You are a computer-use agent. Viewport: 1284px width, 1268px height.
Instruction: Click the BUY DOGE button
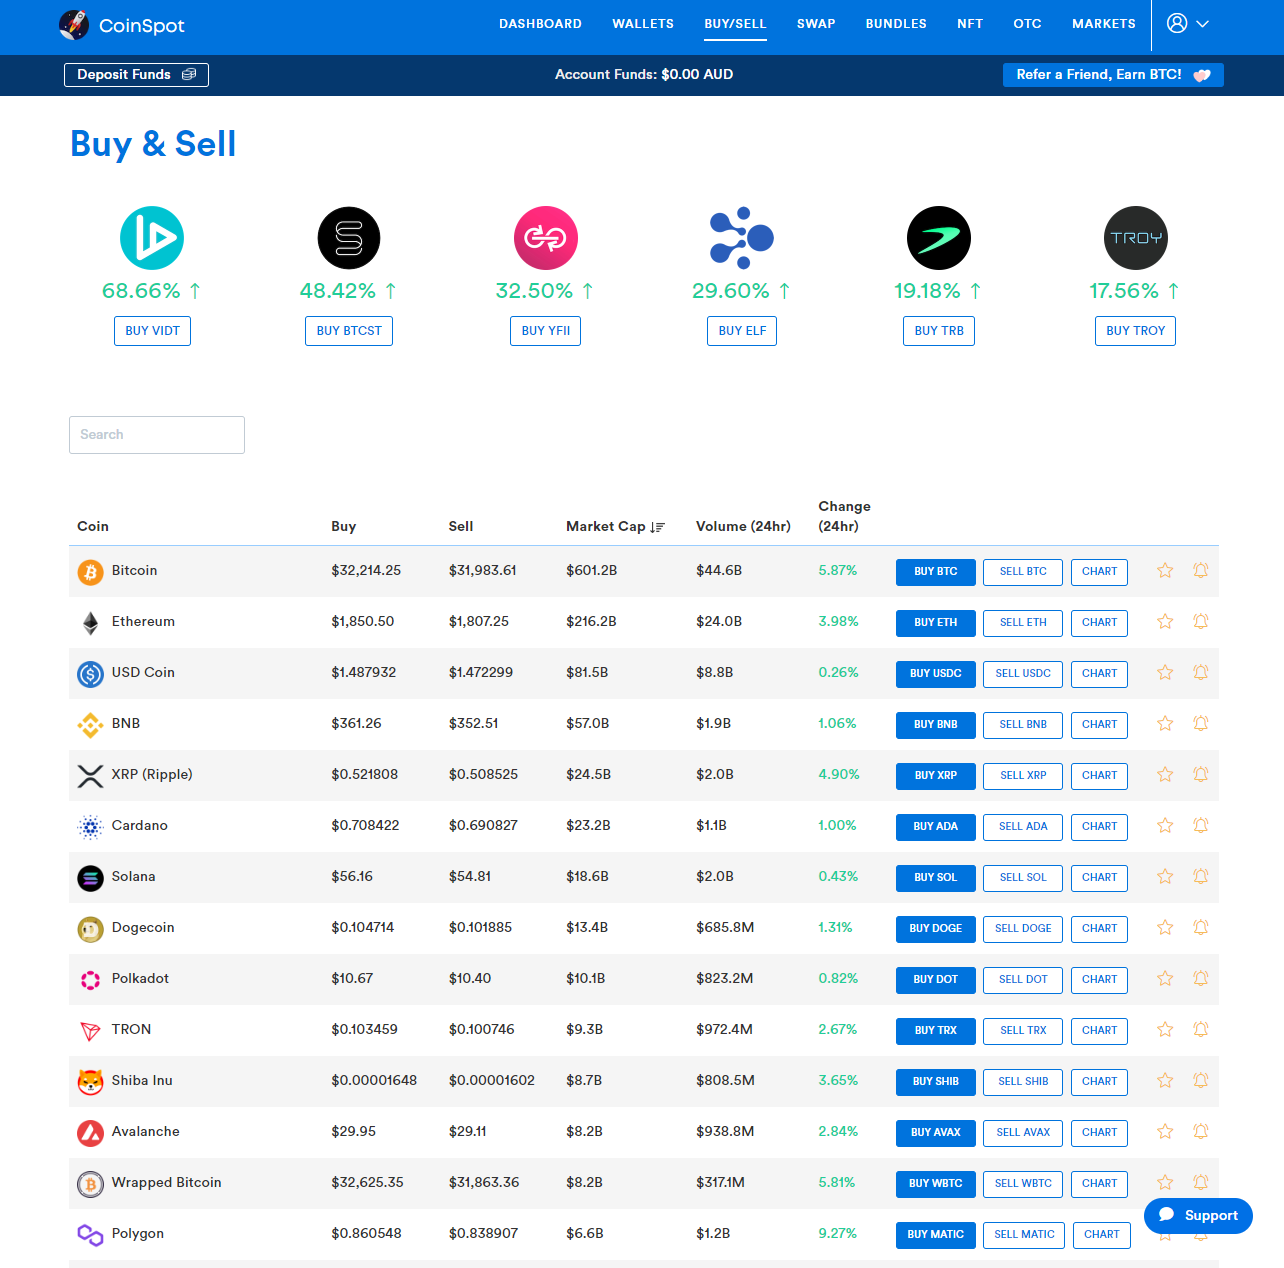pos(936,929)
